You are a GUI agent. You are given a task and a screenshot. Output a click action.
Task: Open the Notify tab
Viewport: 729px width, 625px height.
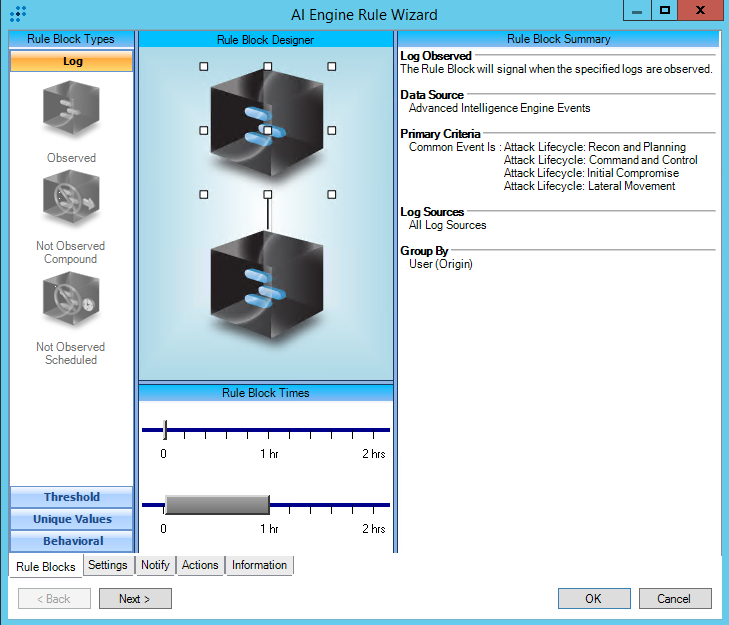[155, 565]
